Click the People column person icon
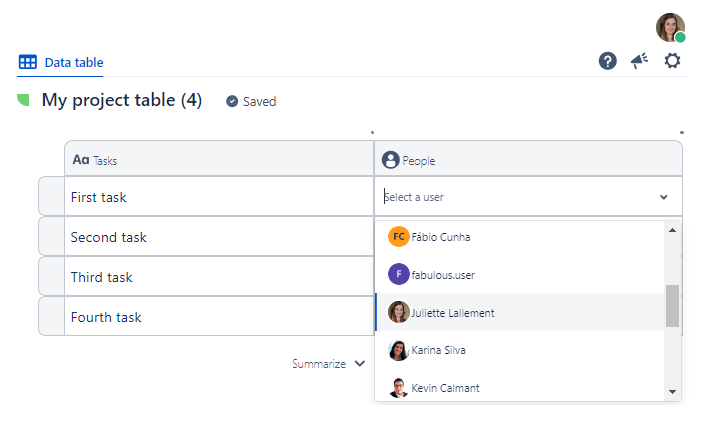Image resolution: width=710 pixels, height=432 pixels. click(391, 160)
